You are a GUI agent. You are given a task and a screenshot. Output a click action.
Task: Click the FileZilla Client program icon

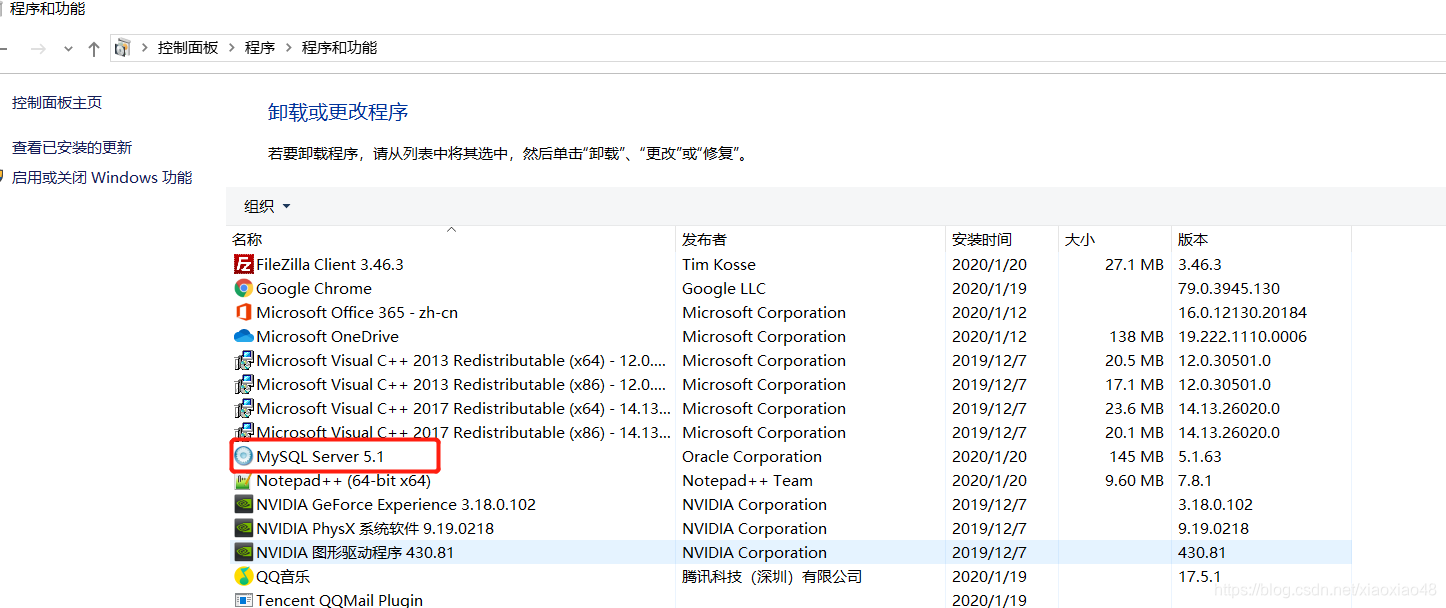(x=243, y=265)
